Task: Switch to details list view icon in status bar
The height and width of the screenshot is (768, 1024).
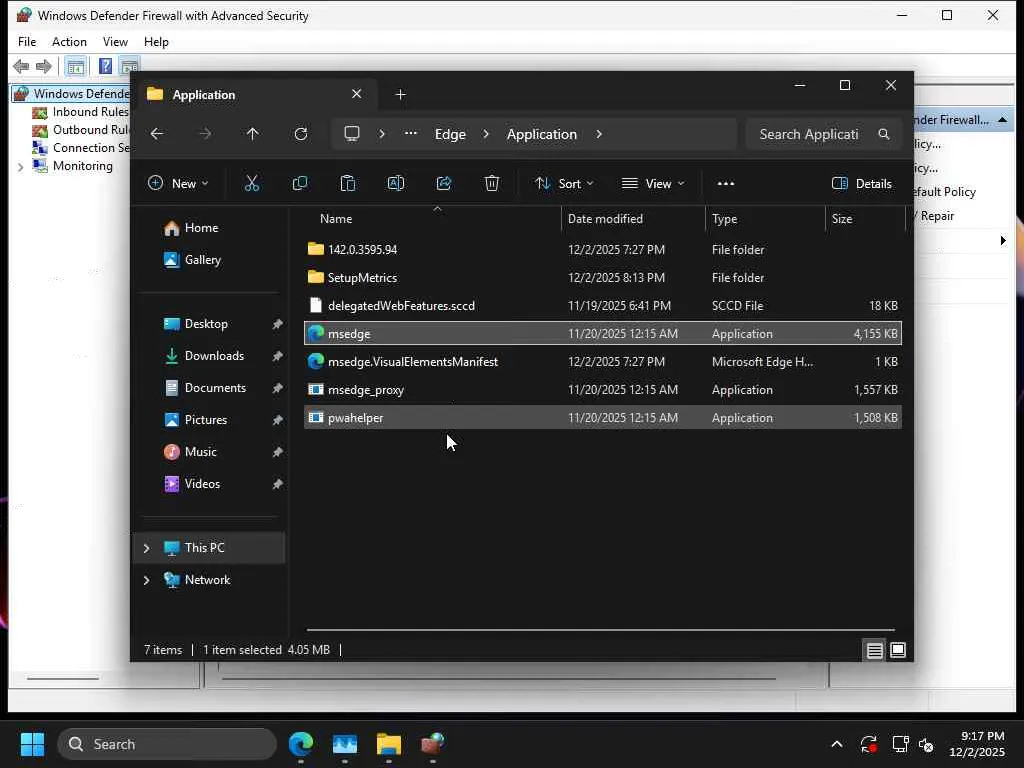Action: 874,650
